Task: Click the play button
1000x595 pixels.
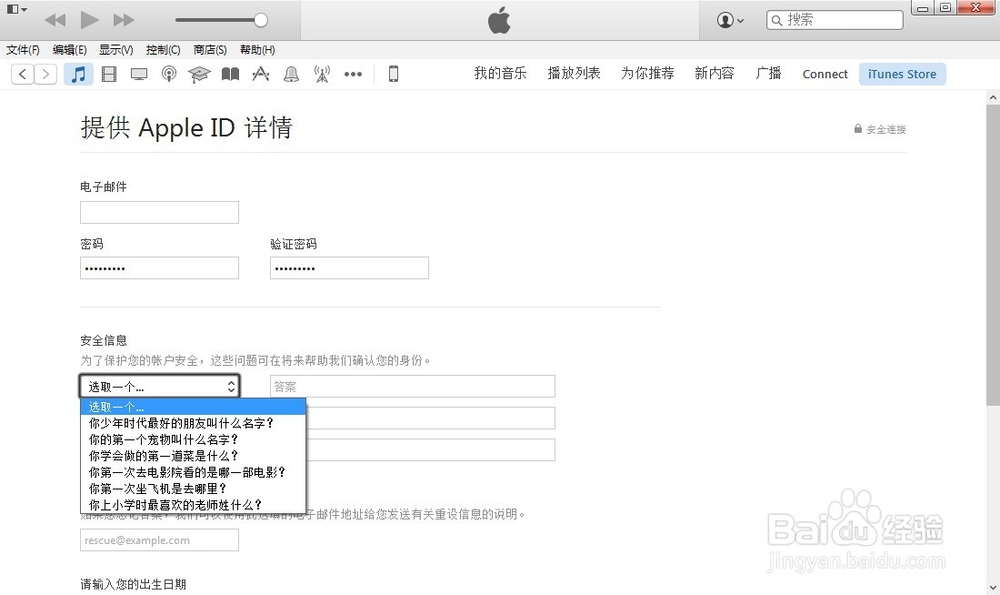Action: 89,20
